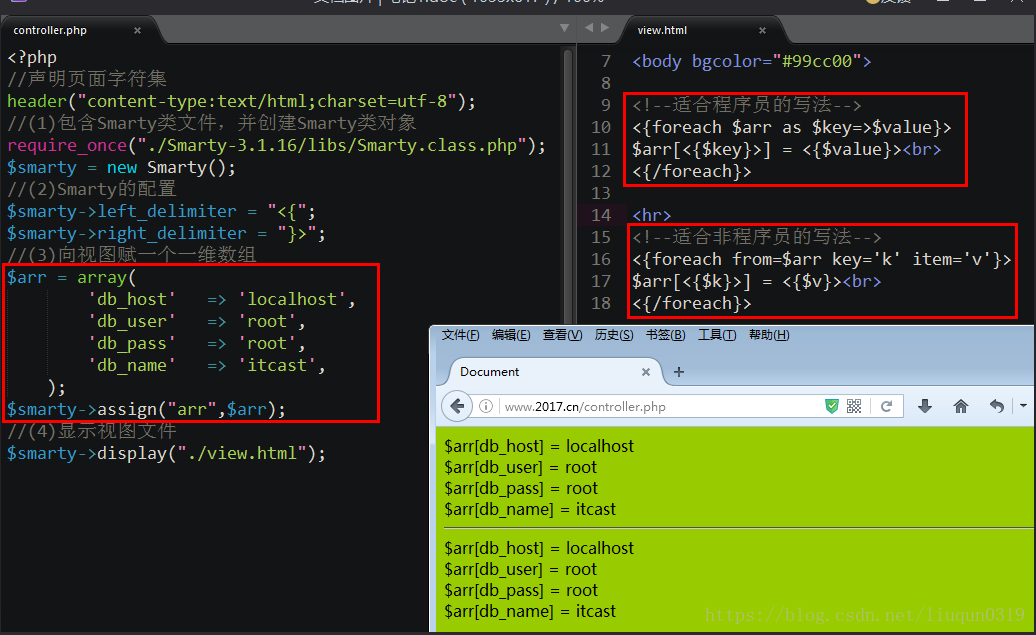Click the 适合程序员的写法 comment line
Screen dimensions: 1036x635
747,105
